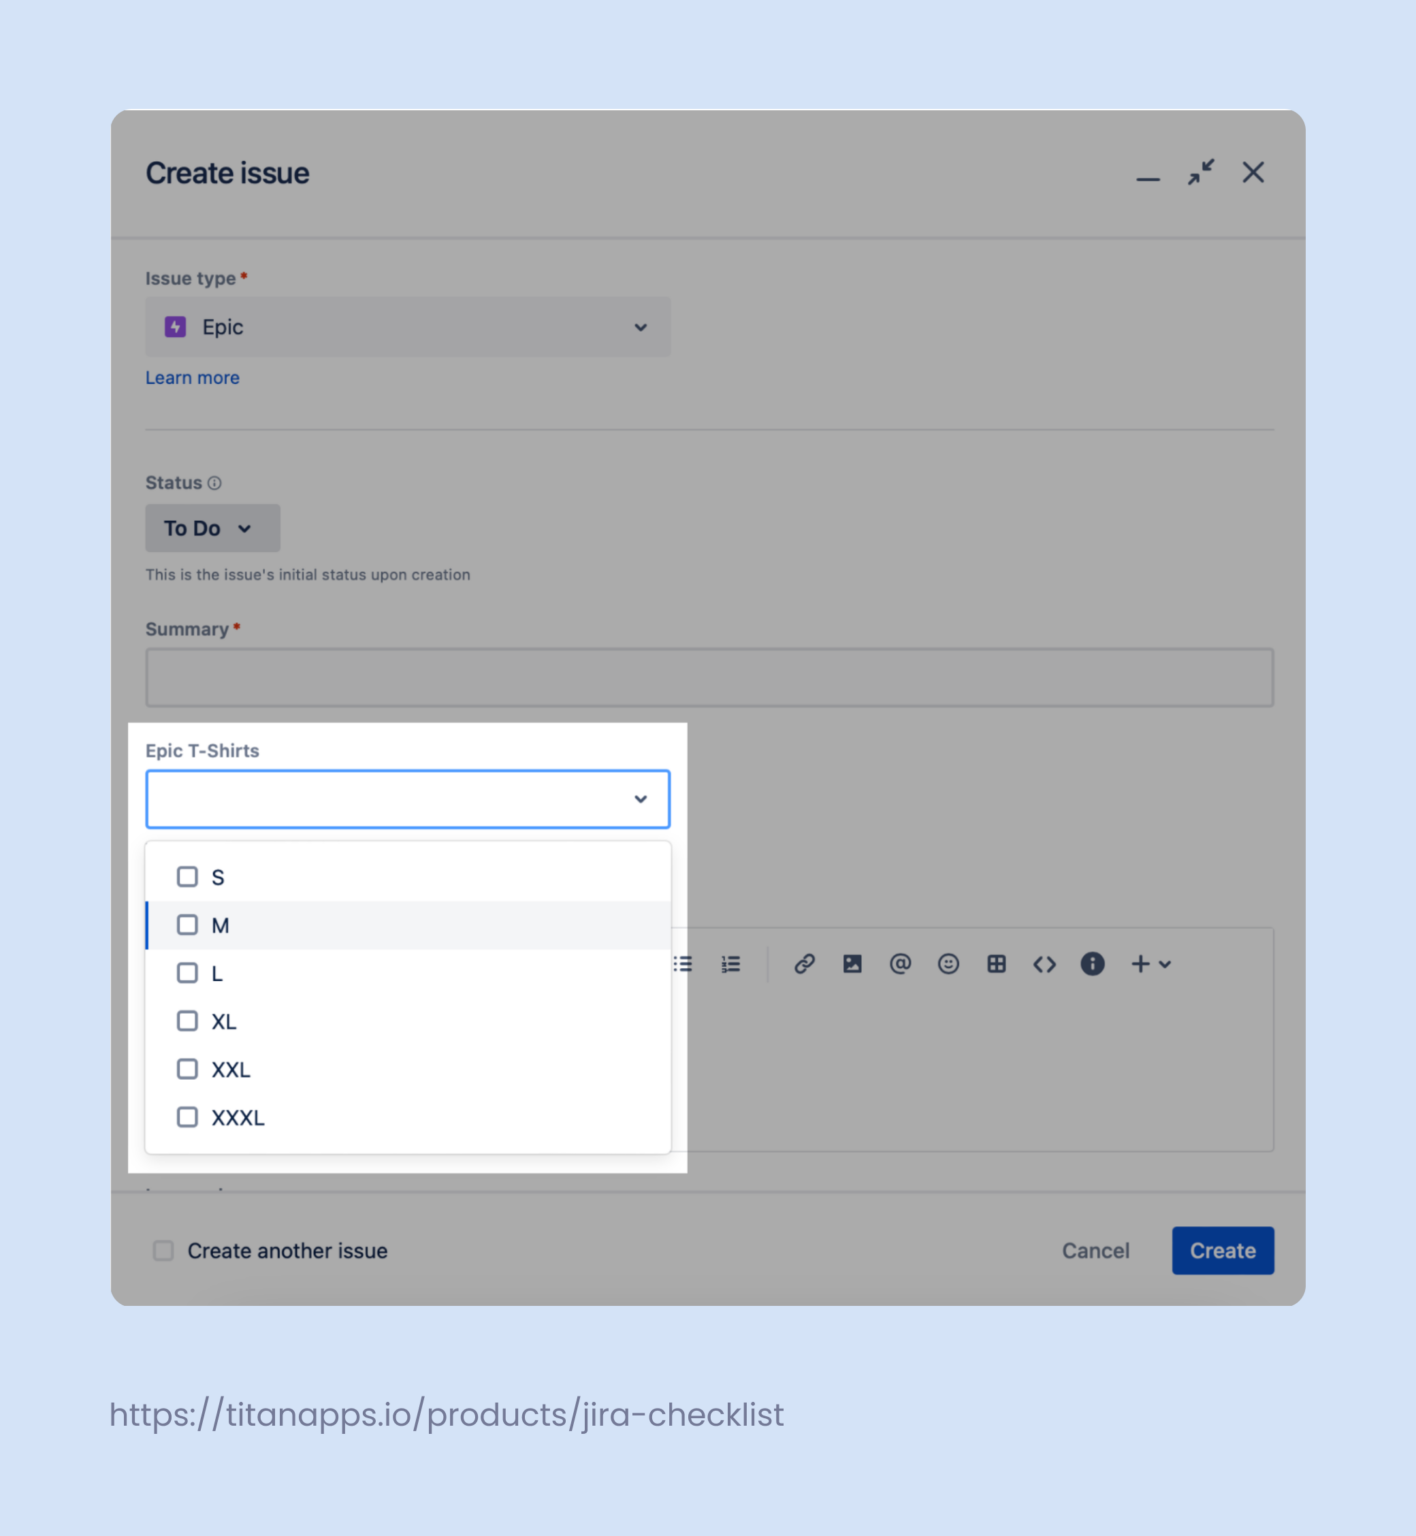The width and height of the screenshot is (1416, 1536).
Task: Insert a link in the description
Action: (804, 964)
